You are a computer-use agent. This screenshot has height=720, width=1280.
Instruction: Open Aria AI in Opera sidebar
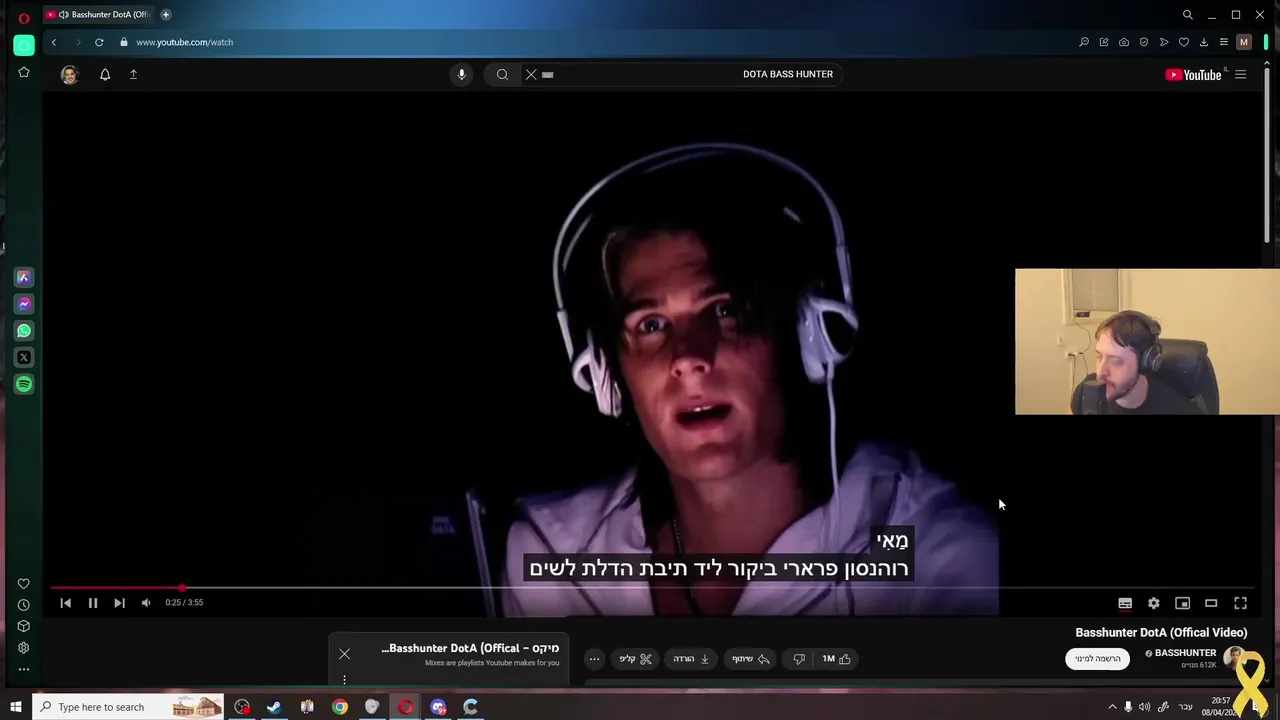pyautogui.click(x=24, y=277)
